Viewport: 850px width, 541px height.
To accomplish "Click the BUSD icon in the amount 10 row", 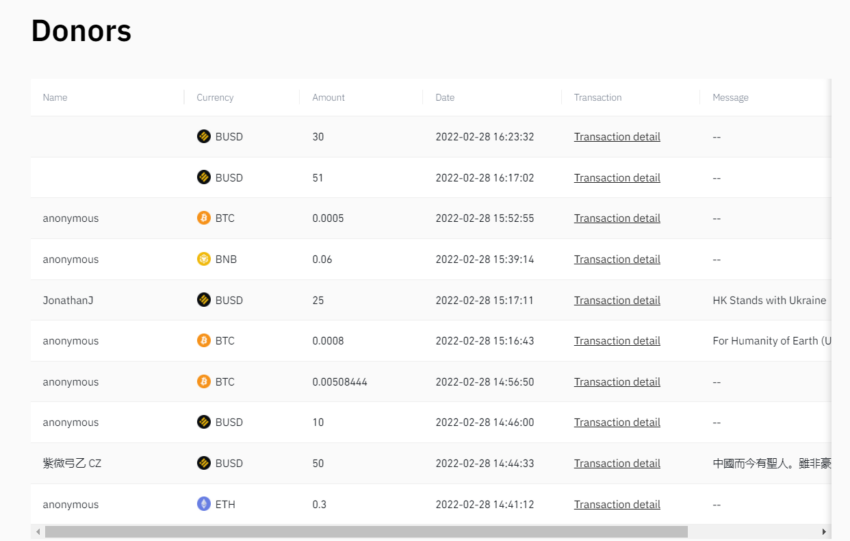I will click(204, 422).
